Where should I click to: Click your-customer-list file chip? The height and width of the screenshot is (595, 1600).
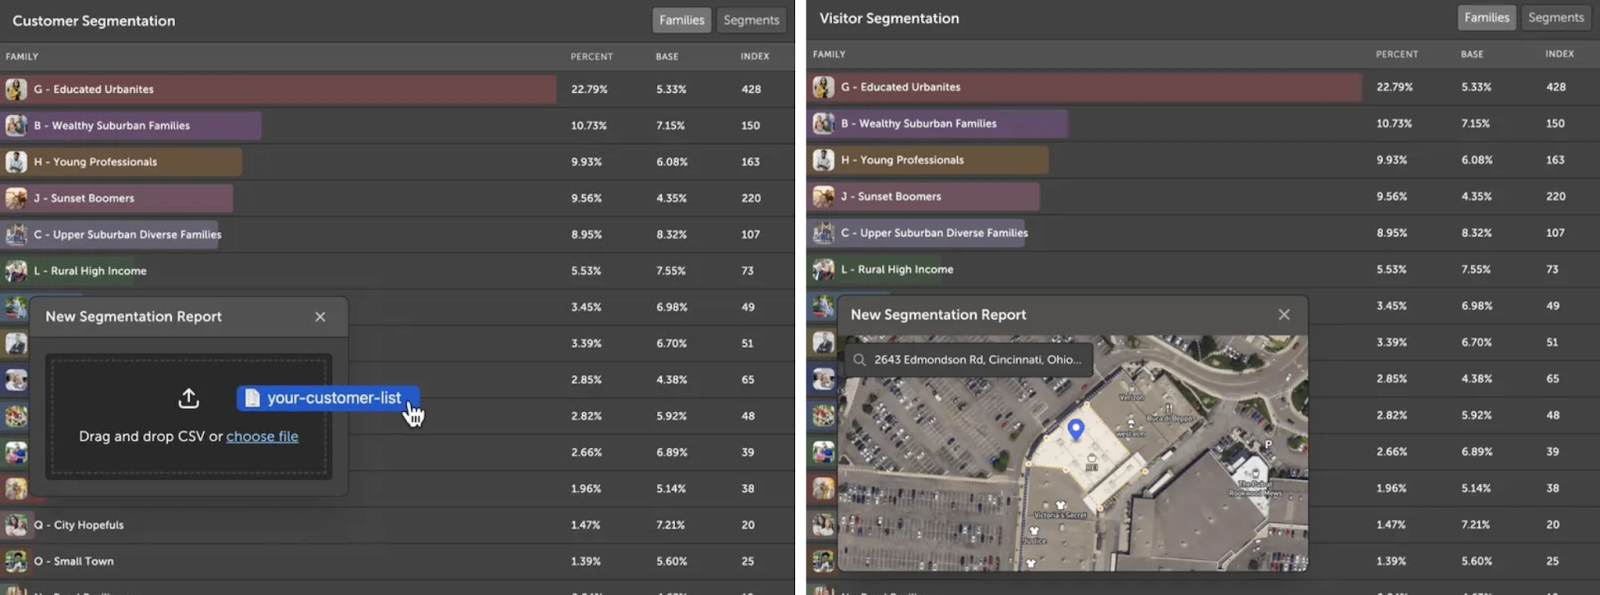328,398
